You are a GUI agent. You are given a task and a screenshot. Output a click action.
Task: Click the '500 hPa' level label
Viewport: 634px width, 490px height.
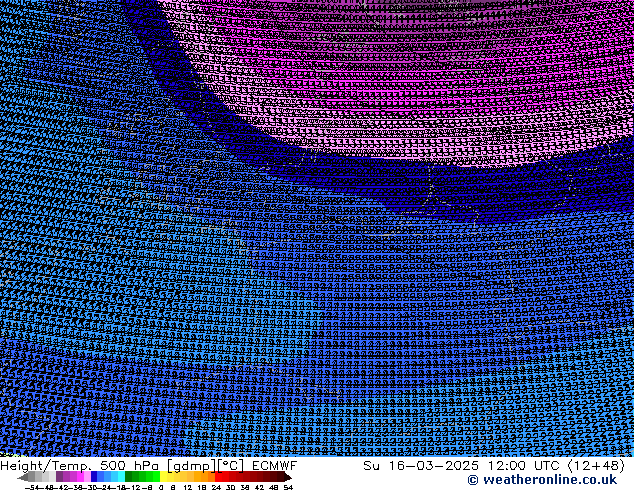click(x=129, y=466)
